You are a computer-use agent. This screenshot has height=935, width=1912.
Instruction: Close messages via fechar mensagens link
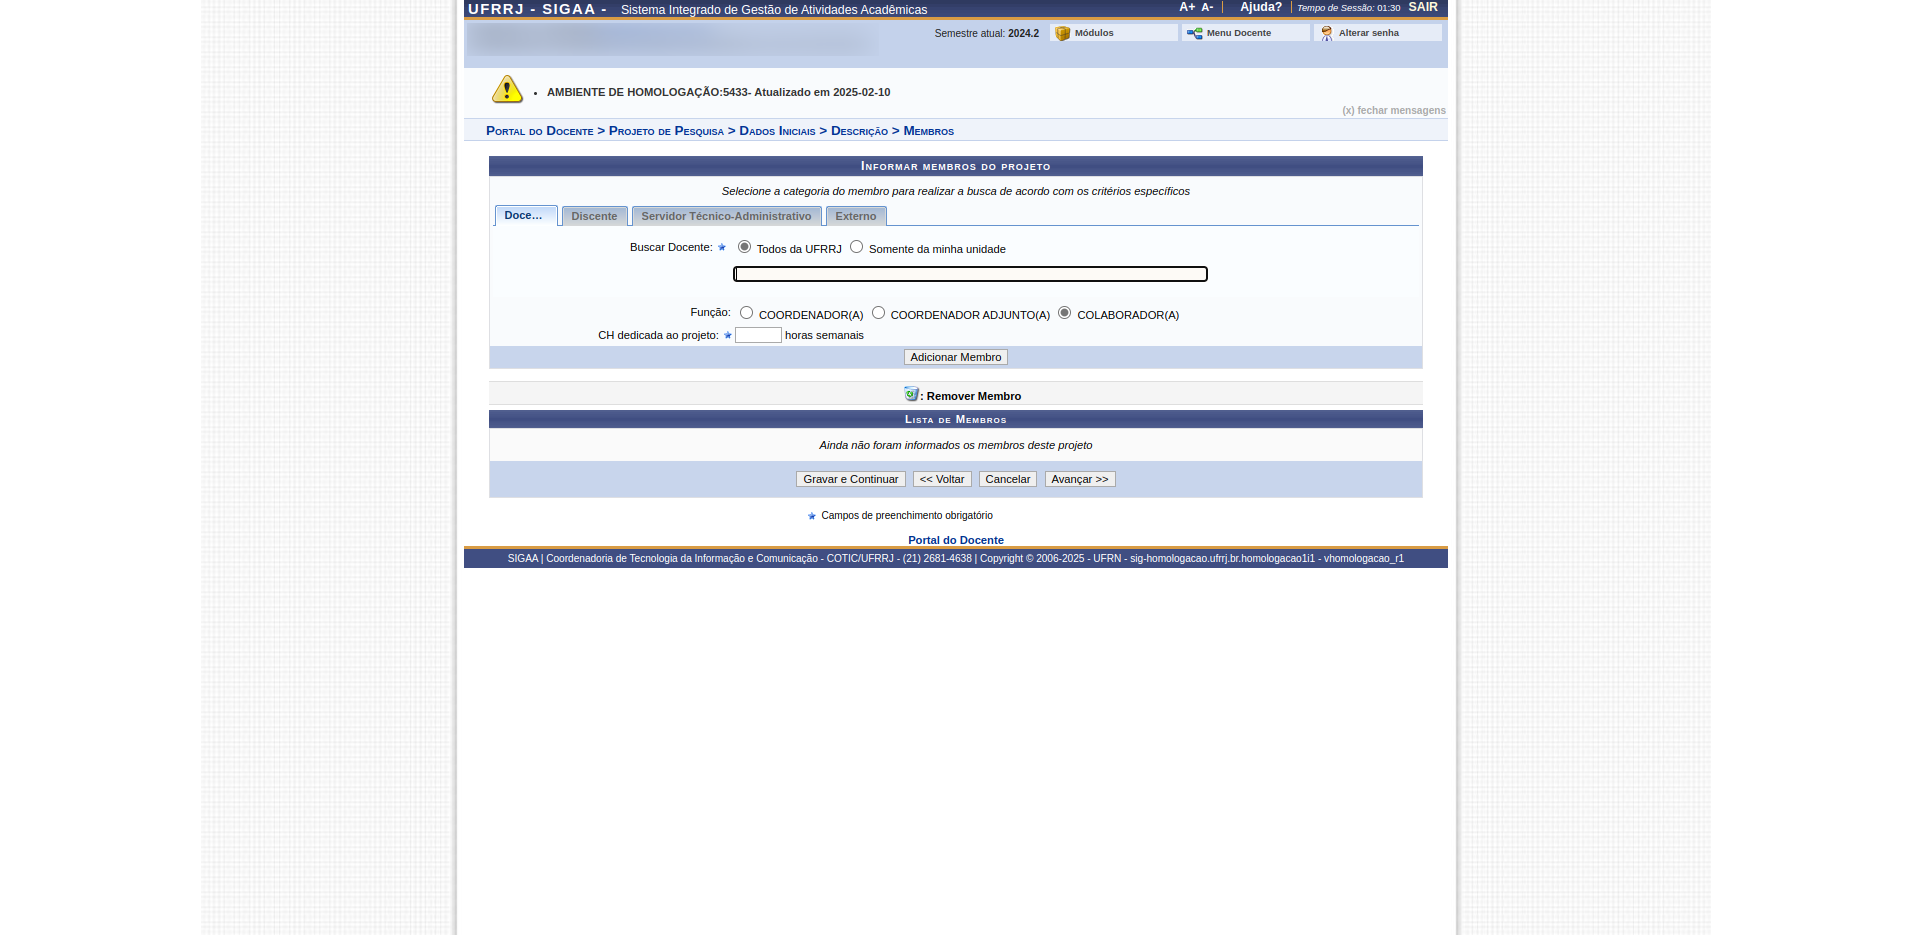coord(1393,110)
